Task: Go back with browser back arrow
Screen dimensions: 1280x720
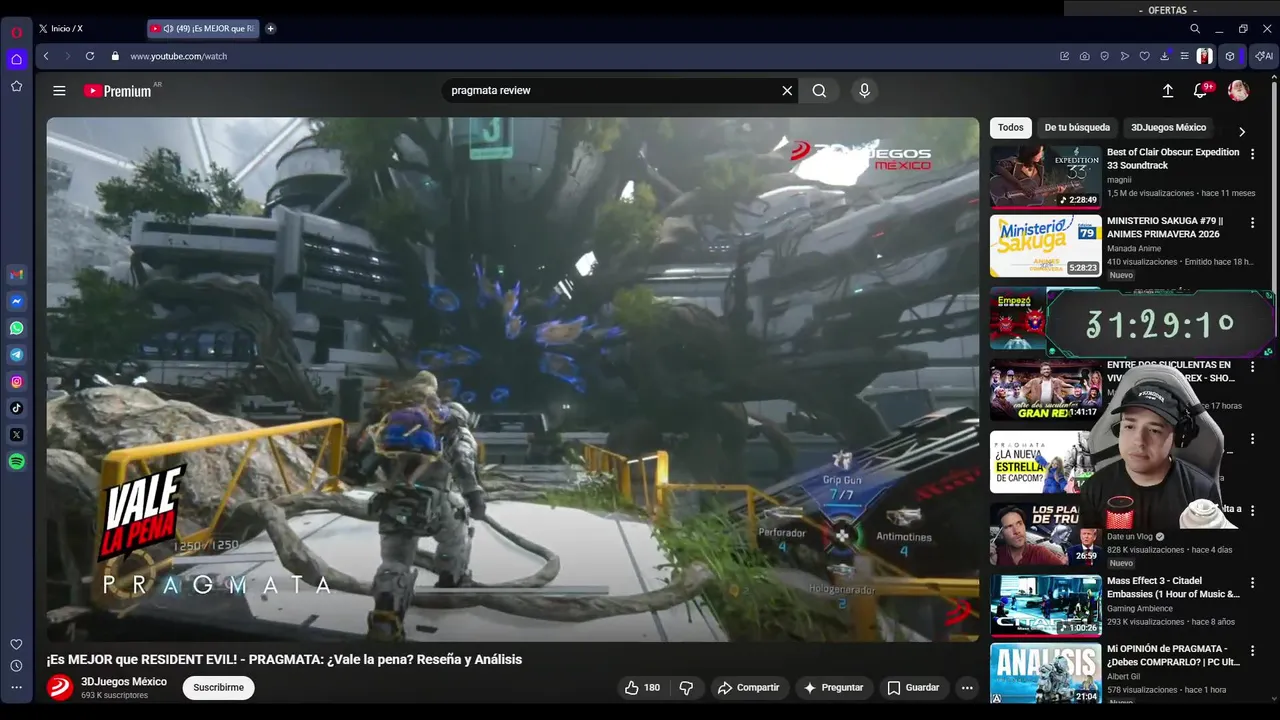Action: [46, 56]
